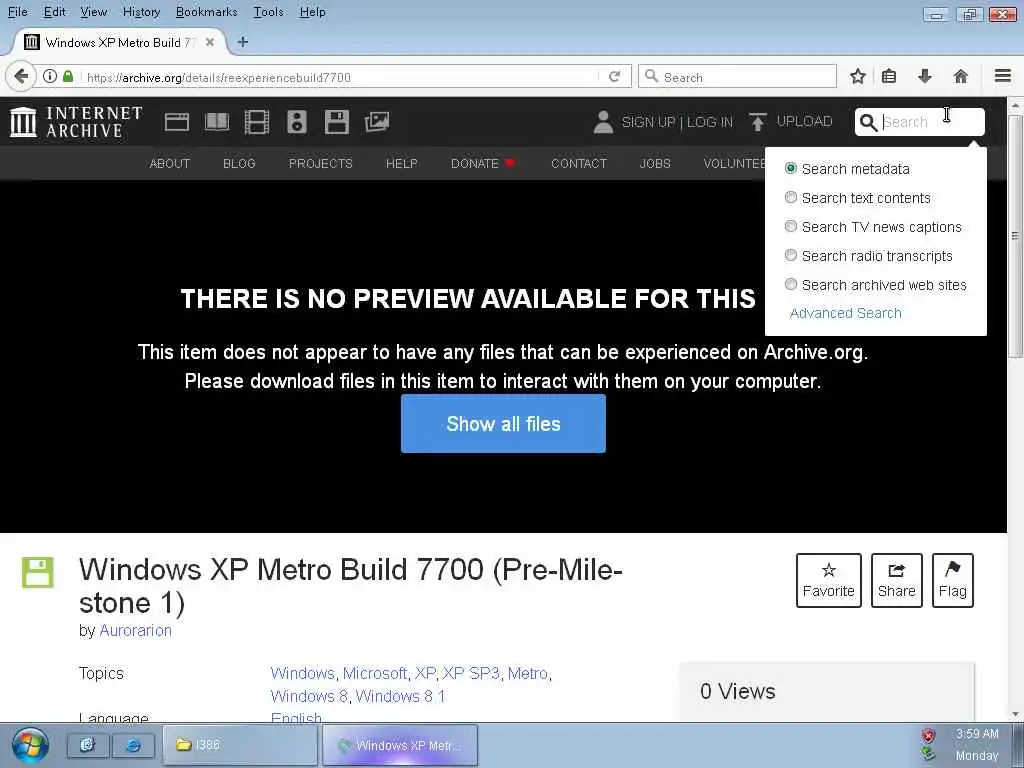
Task: Open the Help menu
Action: point(312,12)
